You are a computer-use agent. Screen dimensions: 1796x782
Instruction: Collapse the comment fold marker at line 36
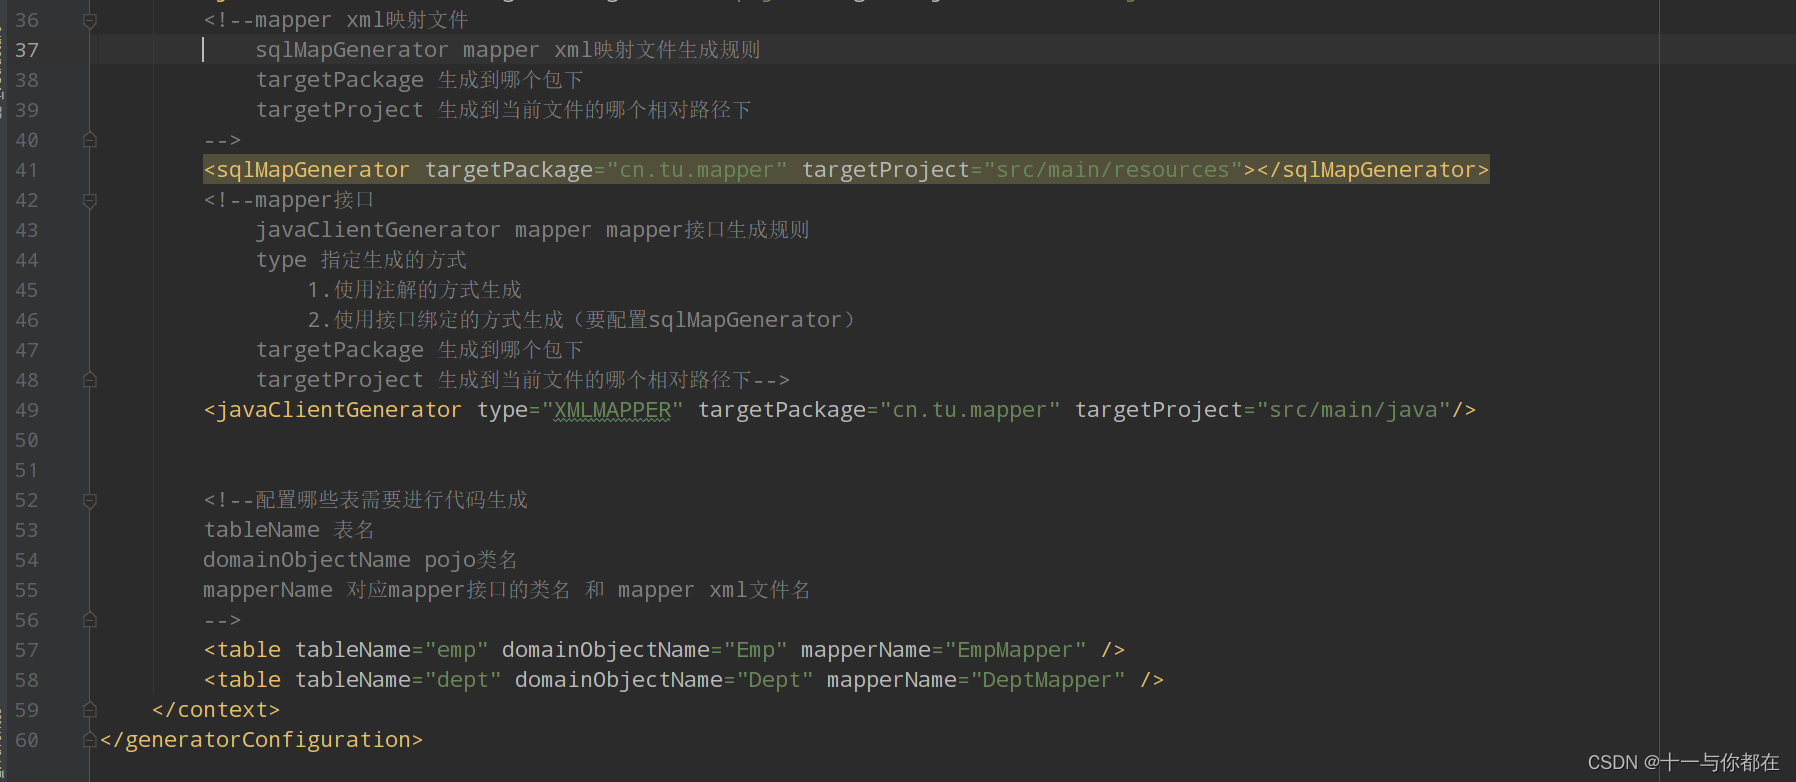89,20
